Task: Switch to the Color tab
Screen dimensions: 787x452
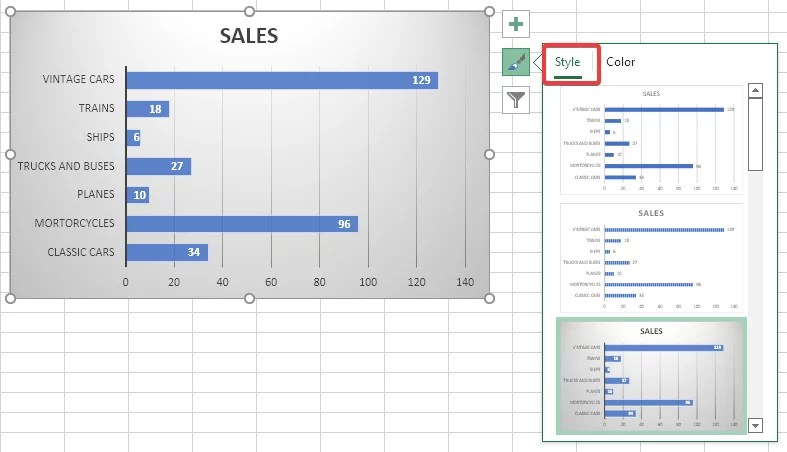Action: tap(620, 62)
